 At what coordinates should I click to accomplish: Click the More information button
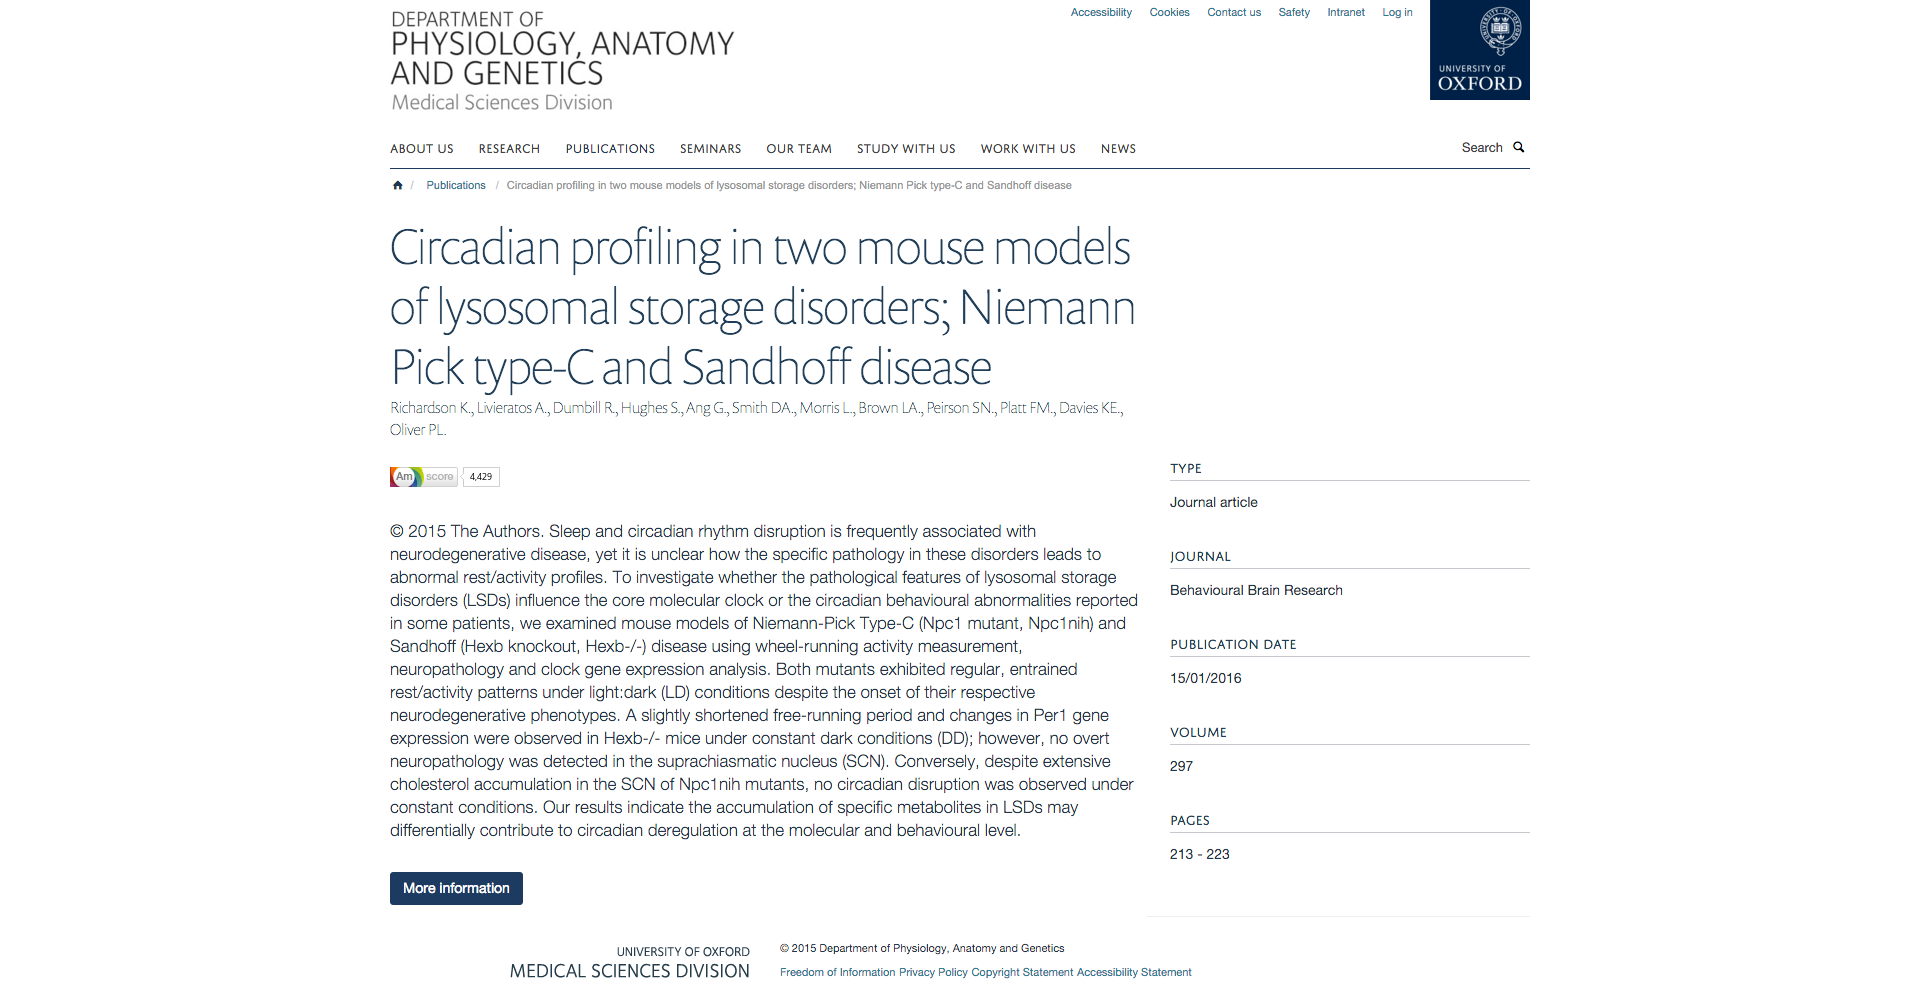click(456, 888)
